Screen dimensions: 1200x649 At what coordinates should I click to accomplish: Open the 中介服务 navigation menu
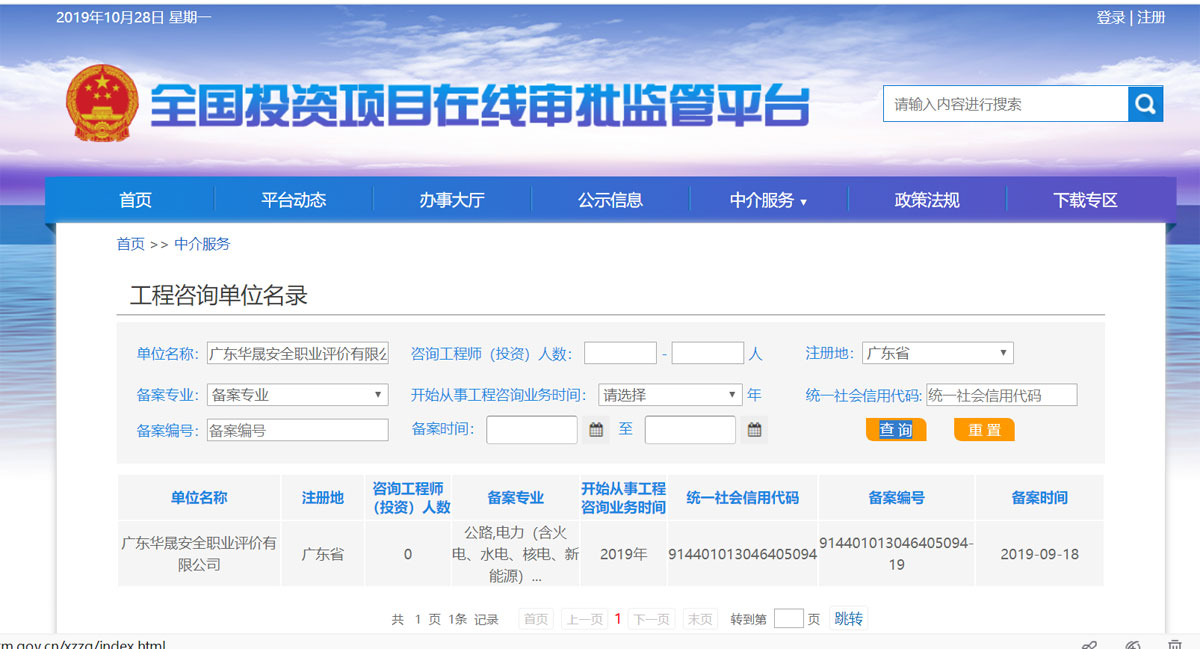tap(767, 200)
